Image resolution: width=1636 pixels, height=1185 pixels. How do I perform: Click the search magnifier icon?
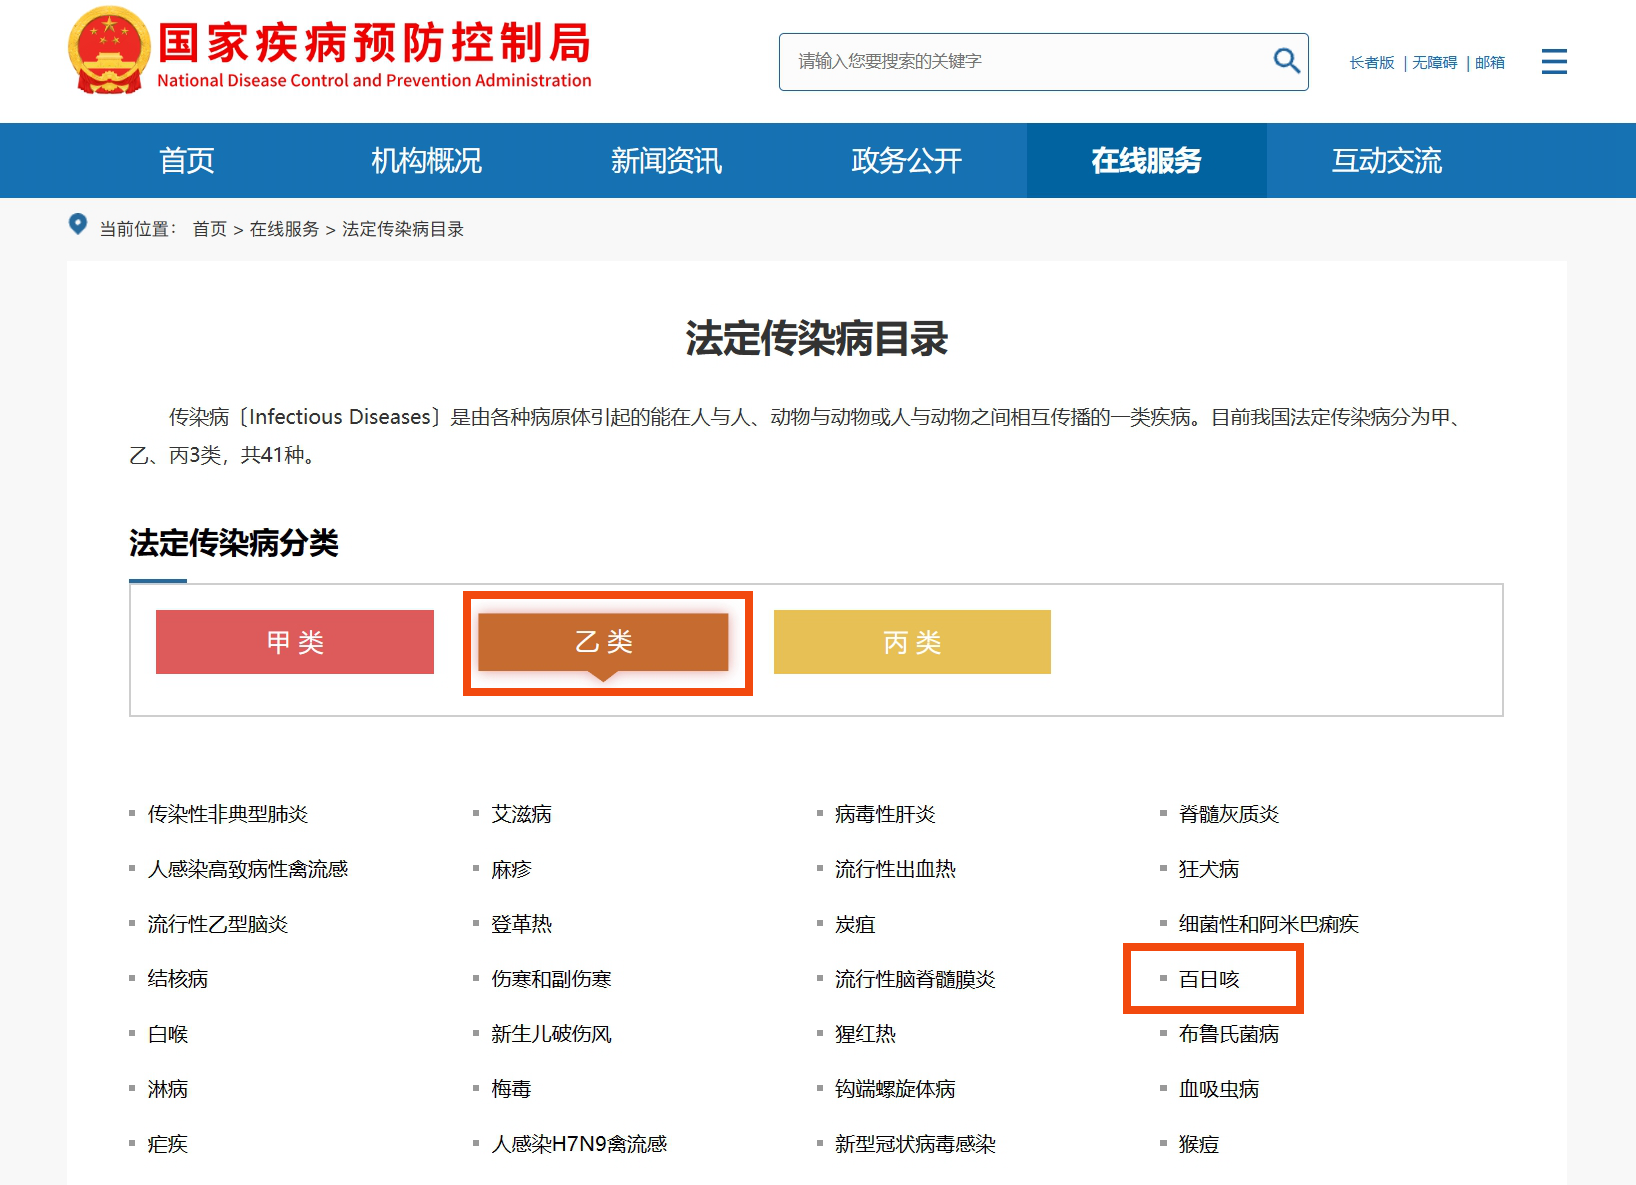point(1286,61)
